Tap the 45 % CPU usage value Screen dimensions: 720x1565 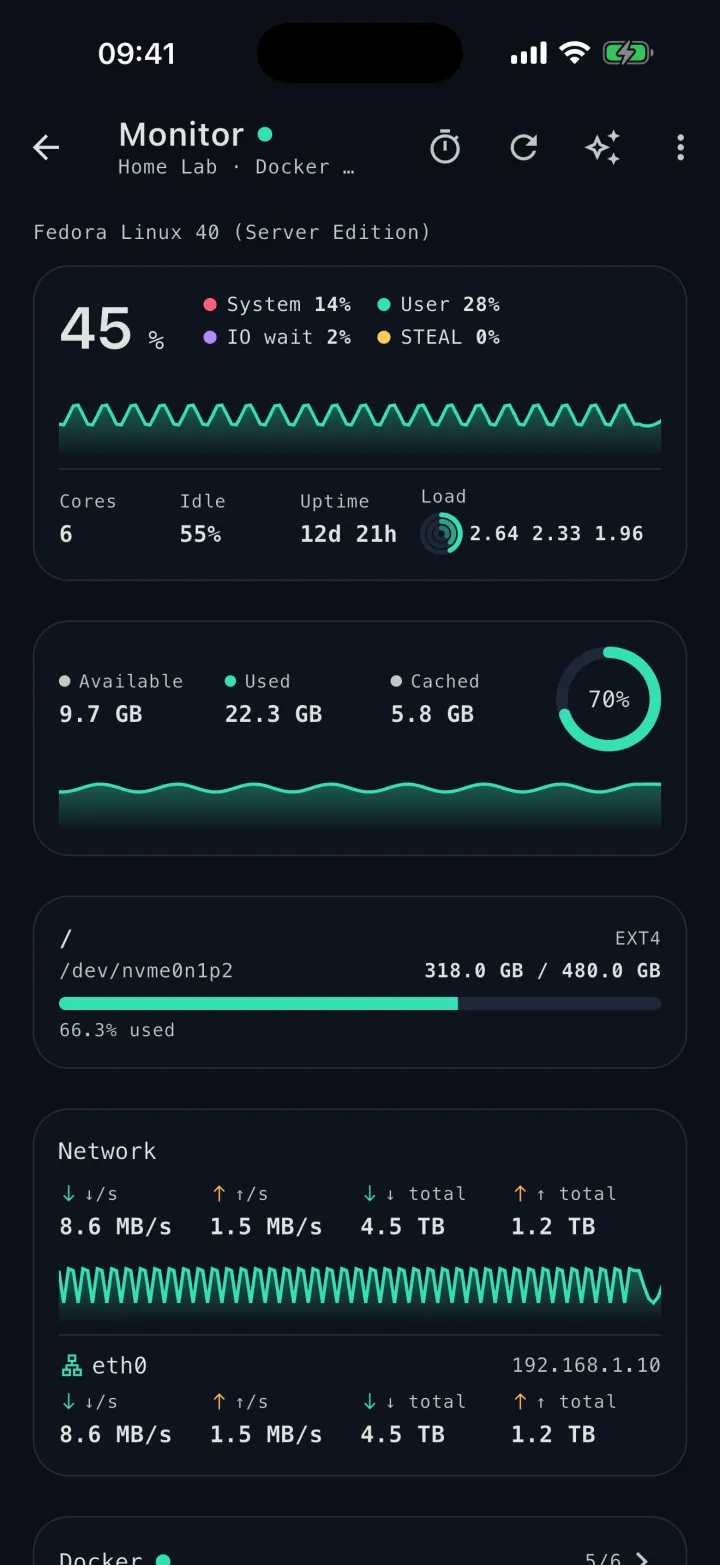coord(111,329)
